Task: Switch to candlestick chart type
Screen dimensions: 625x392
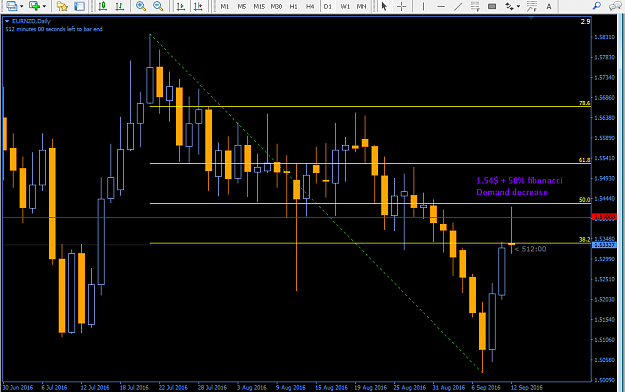Action: pos(103,6)
